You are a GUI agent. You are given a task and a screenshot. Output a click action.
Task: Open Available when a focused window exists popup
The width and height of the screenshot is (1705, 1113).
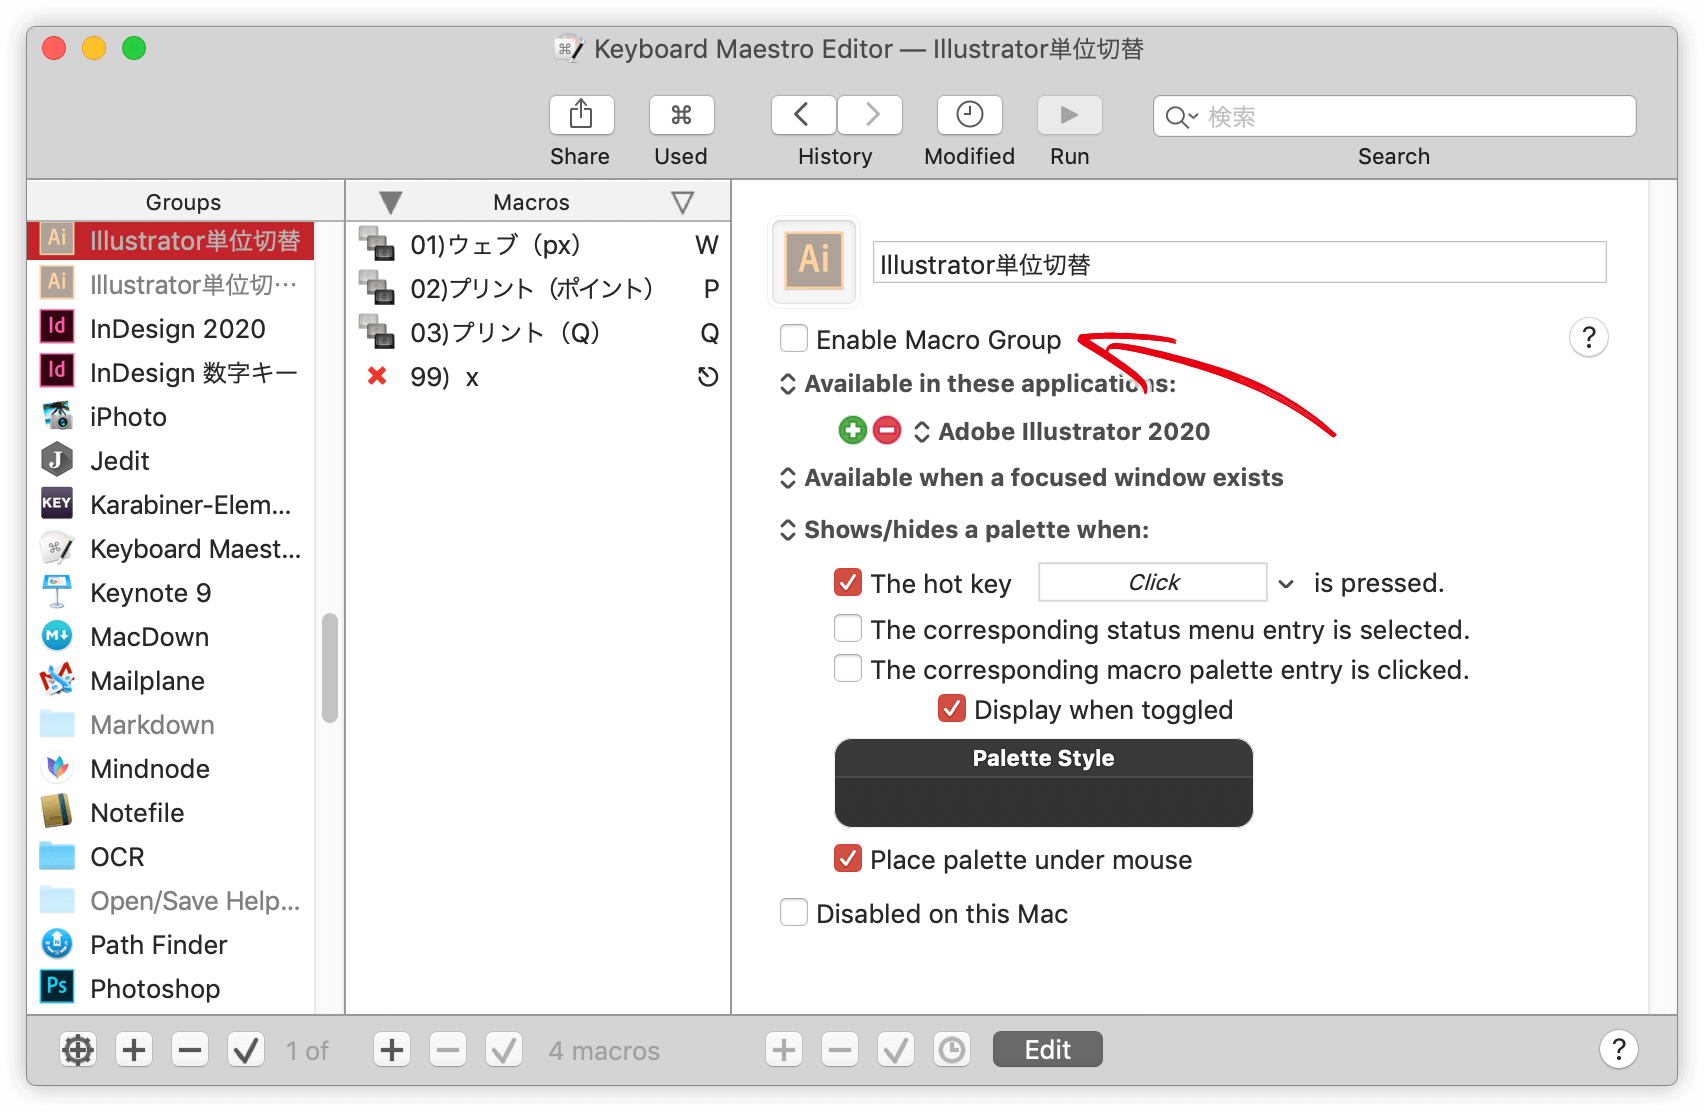click(x=1031, y=478)
